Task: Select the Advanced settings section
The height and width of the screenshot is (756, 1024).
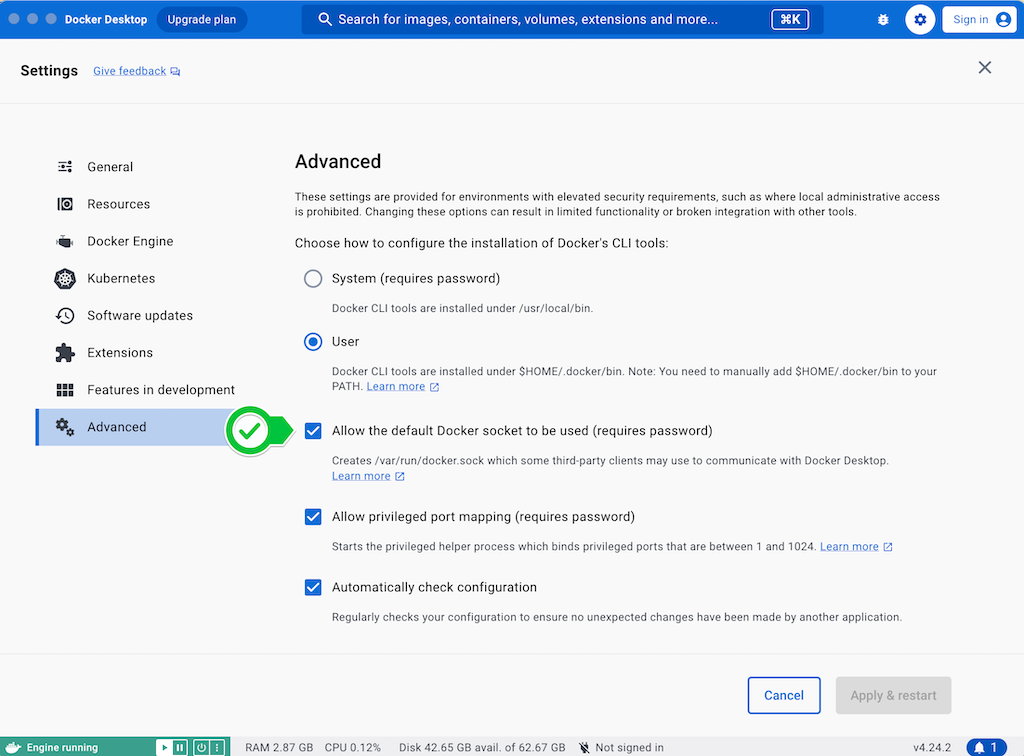Action: coord(134,427)
